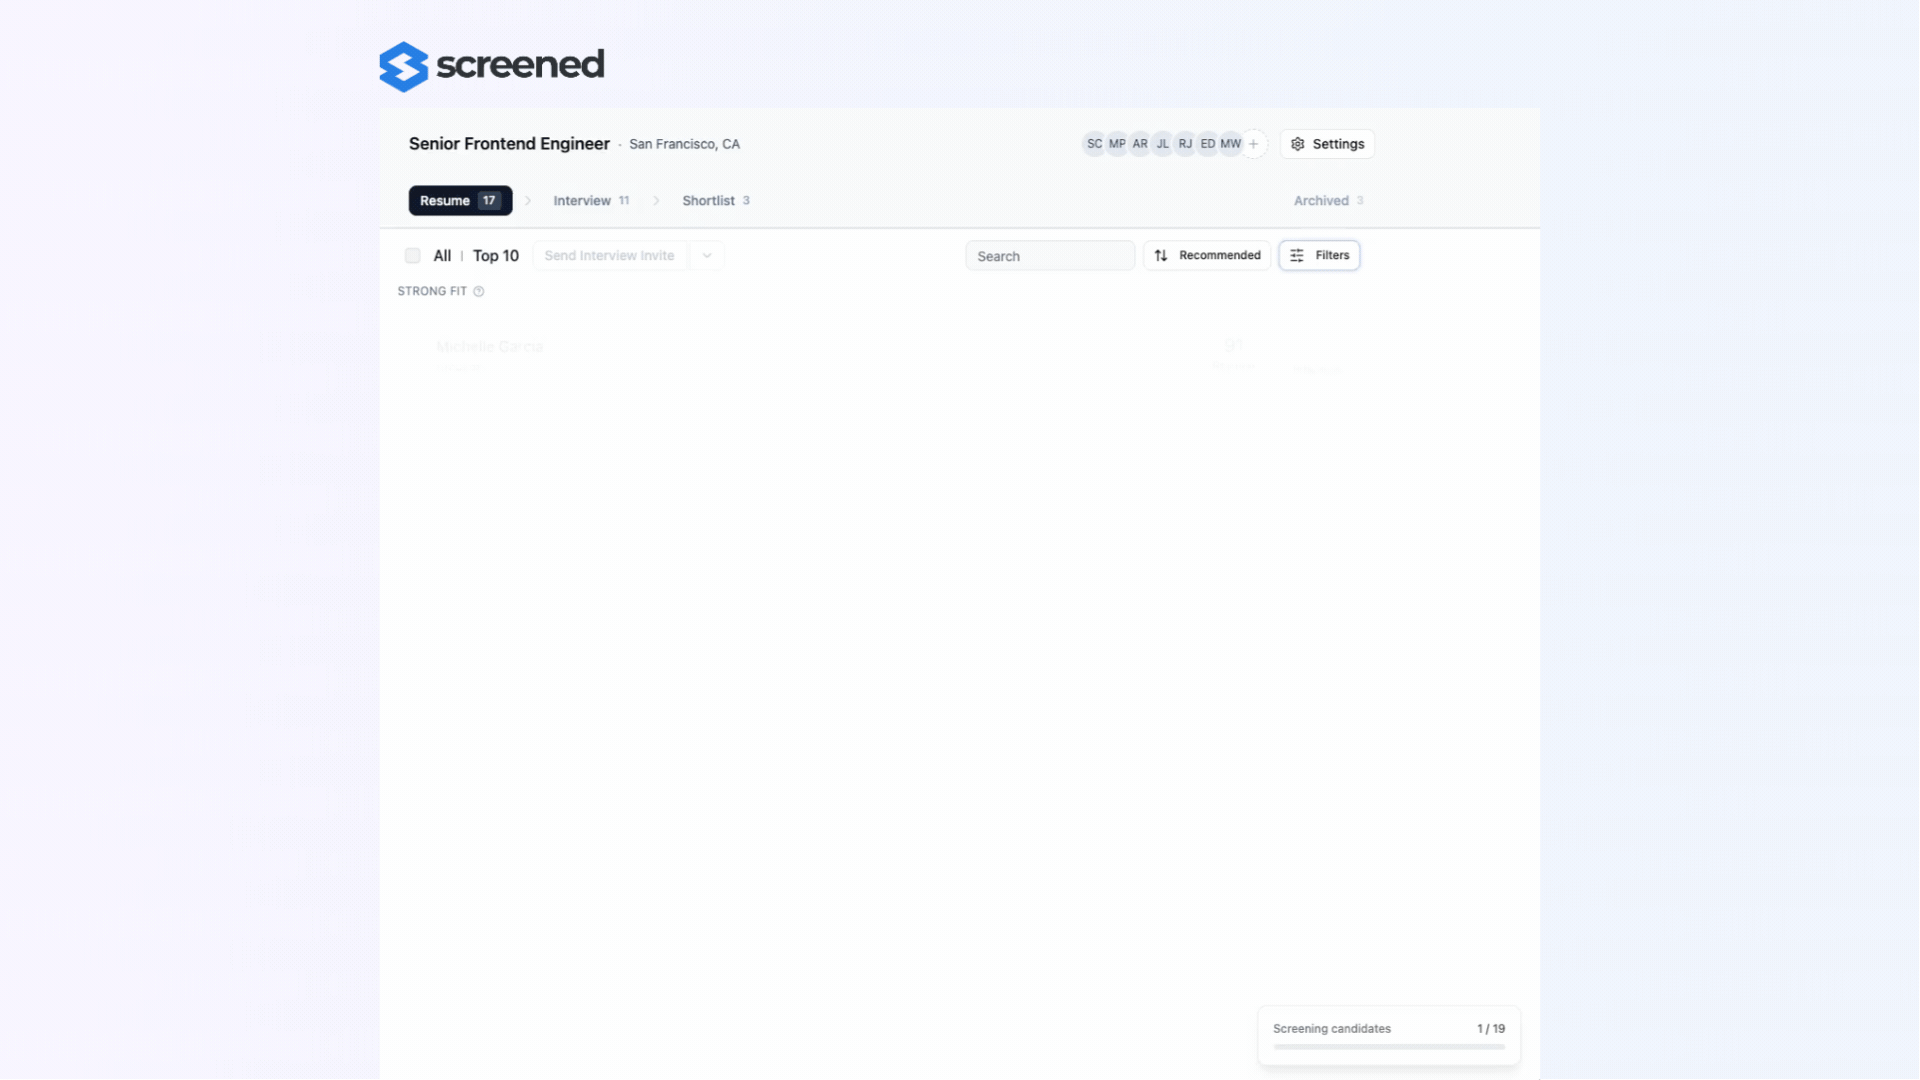This screenshot has width=1920, height=1080.
Task: Open the Recommended sort dropdown
Action: pos(1207,256)
